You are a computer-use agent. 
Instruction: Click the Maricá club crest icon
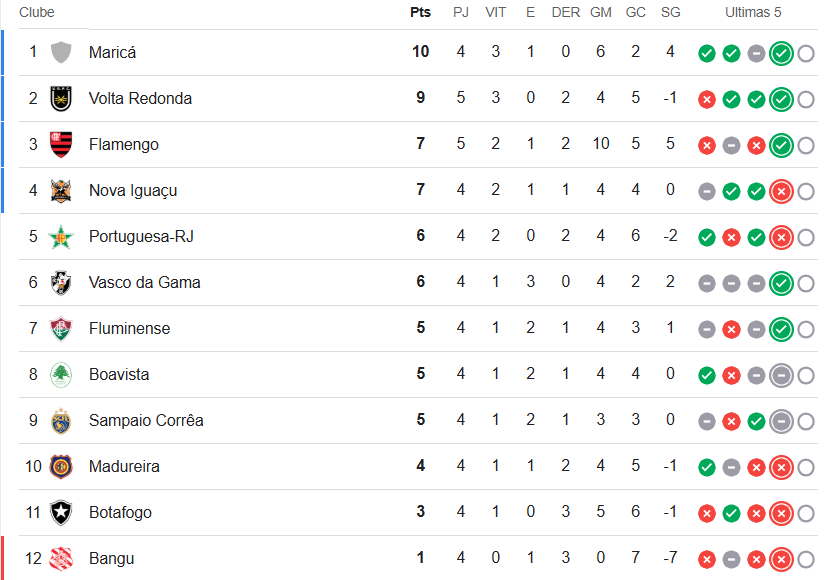coord(61,52)
